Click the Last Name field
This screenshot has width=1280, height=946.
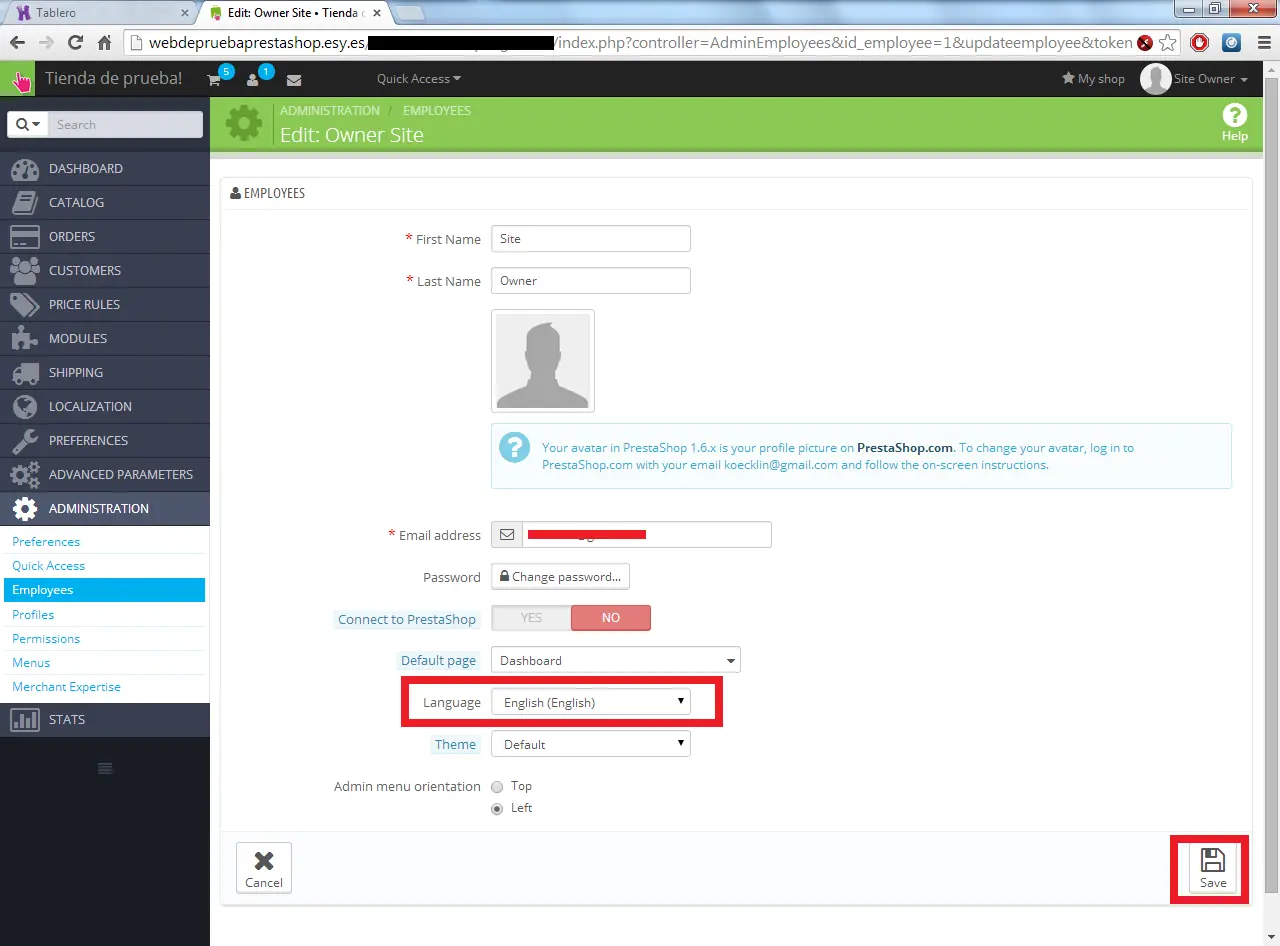pyautogui.click(x=591, y=281)
